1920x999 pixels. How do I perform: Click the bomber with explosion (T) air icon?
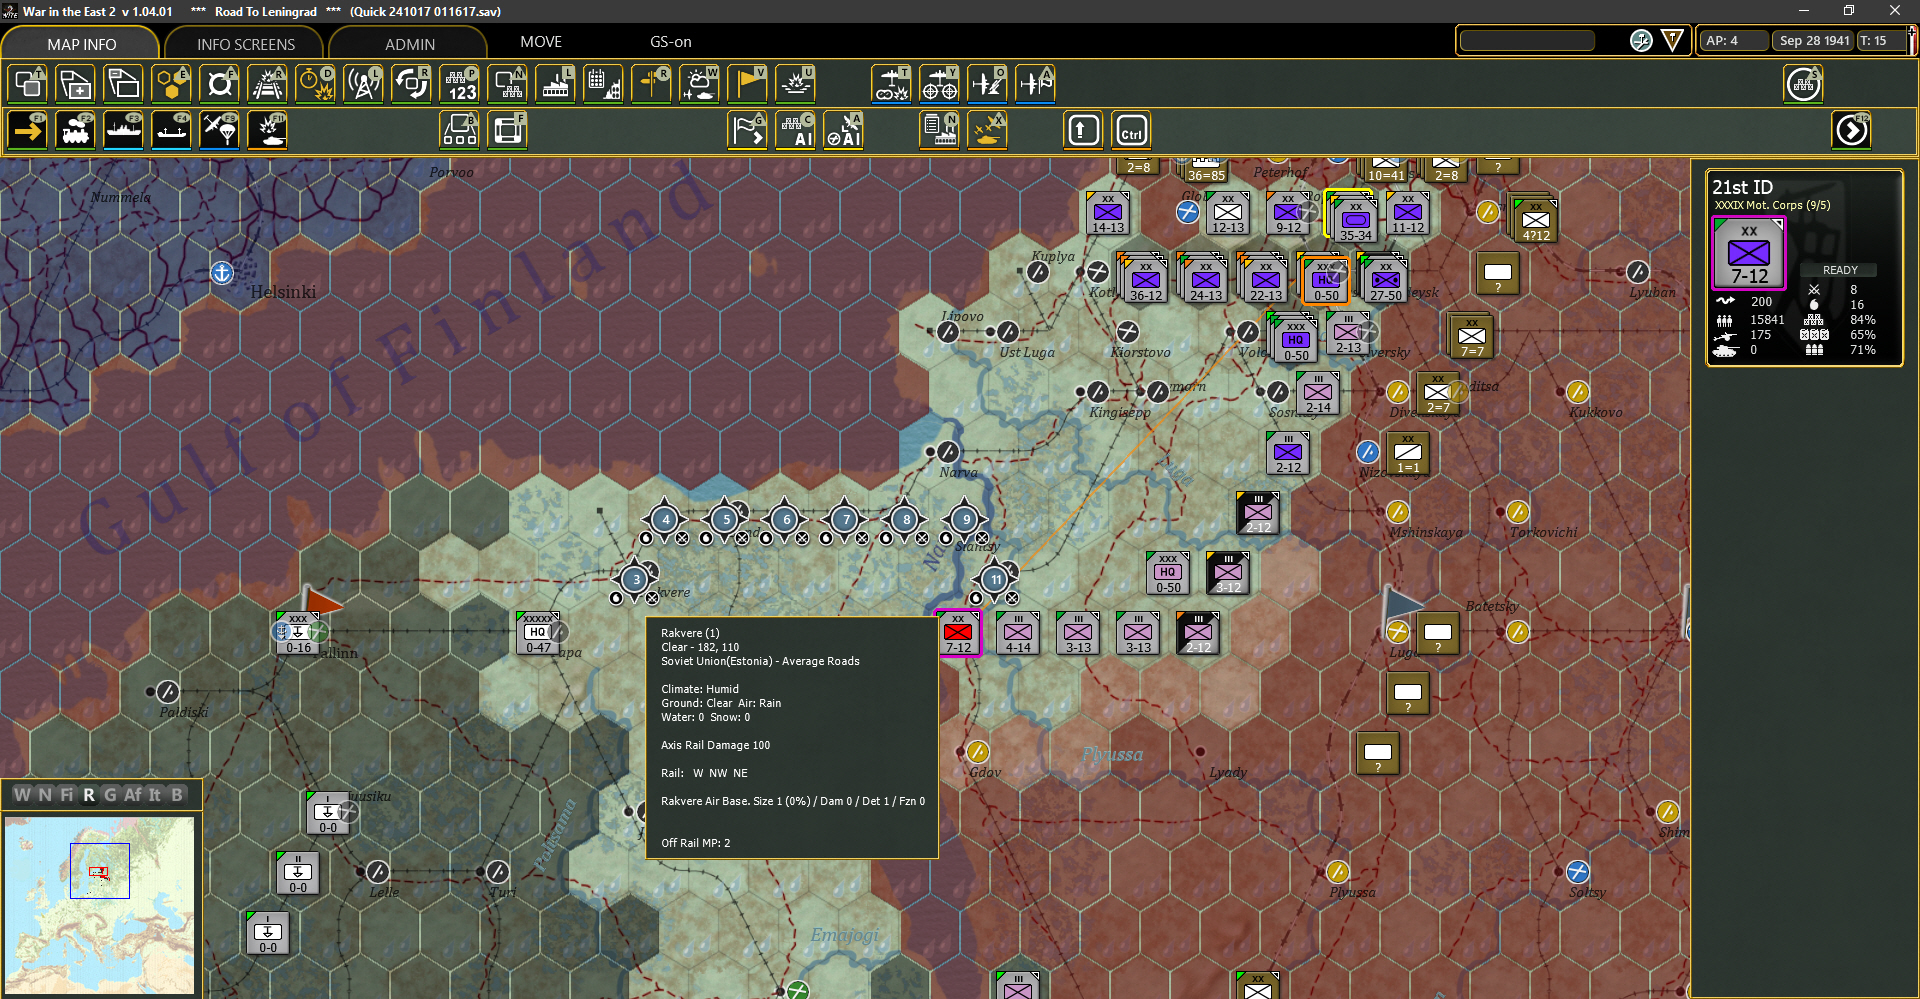[891, 84]
